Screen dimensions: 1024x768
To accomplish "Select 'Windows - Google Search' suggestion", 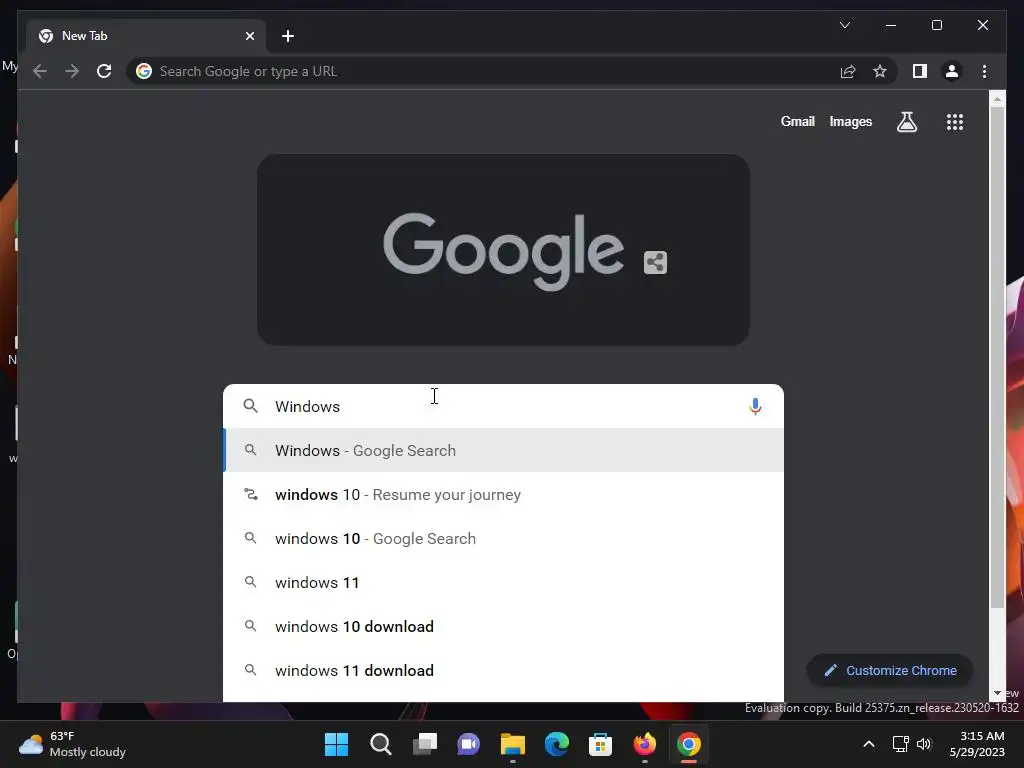I will 503,451.
